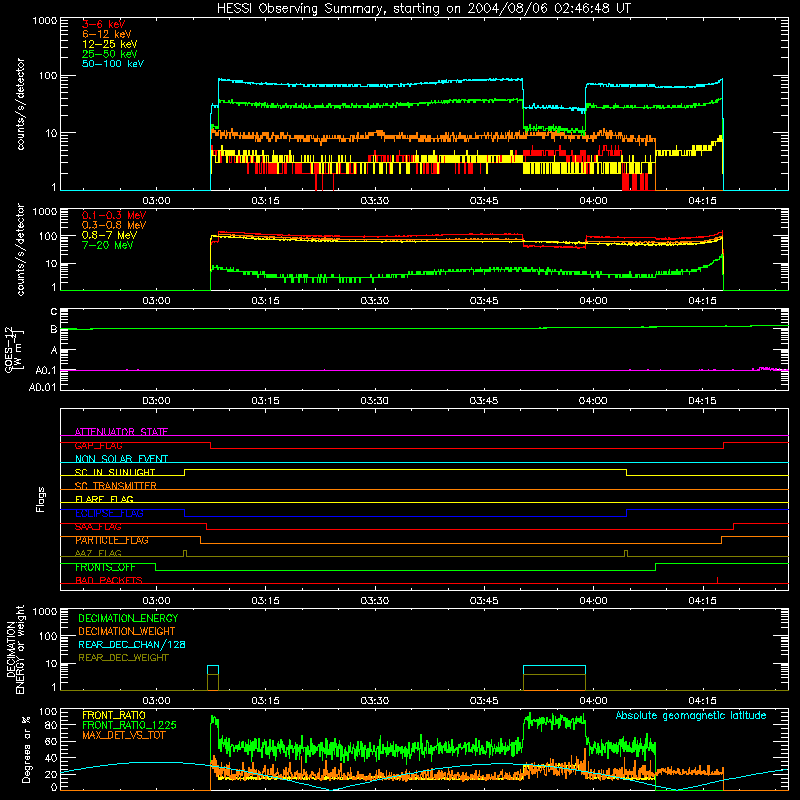The height and width of the screenshot is (800, 800).
Task: Click the green 25-50 keV legend entry
Action: click(x=110, y=54)
